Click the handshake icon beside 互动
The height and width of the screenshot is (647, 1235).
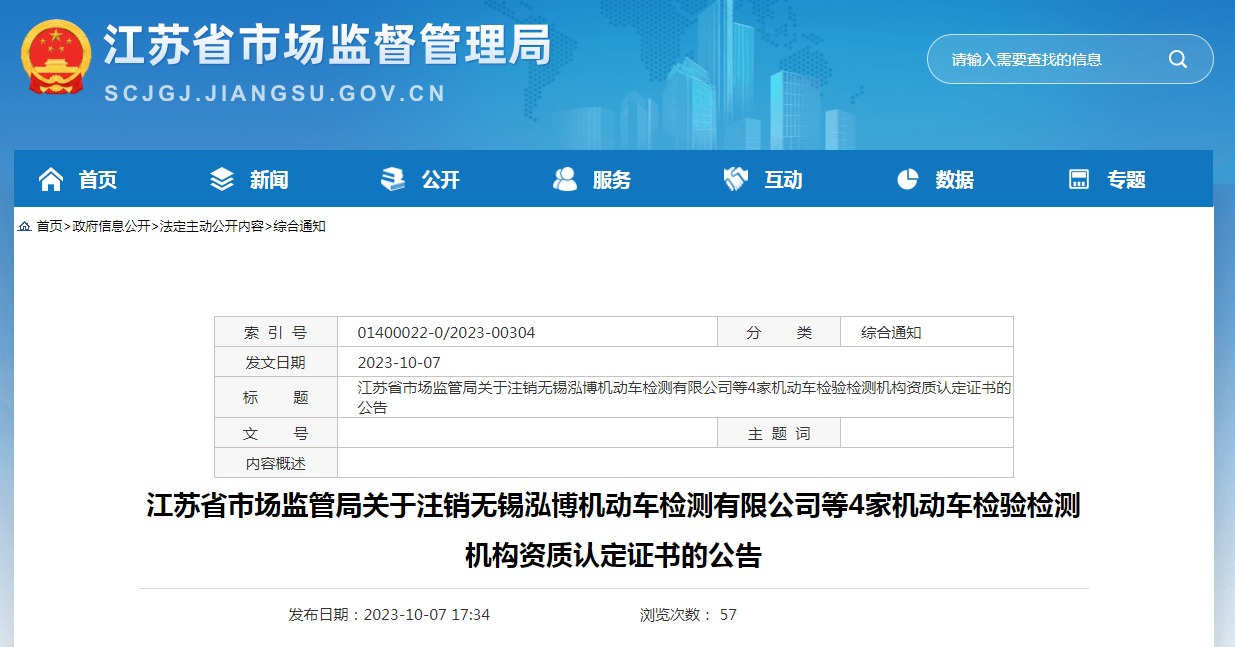click(736, 179)
